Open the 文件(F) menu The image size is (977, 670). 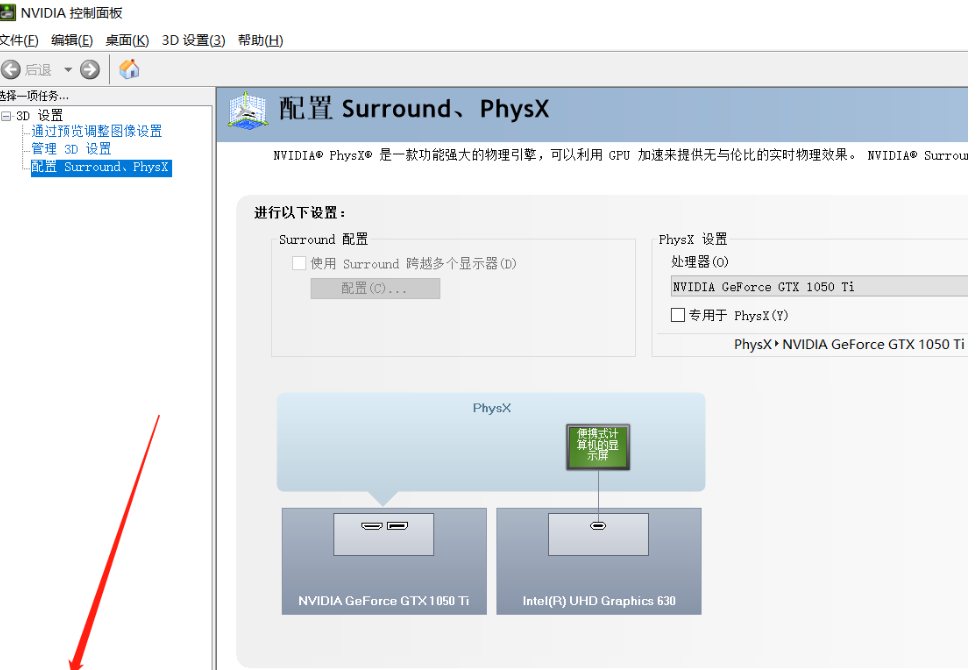tap(19, 41)
